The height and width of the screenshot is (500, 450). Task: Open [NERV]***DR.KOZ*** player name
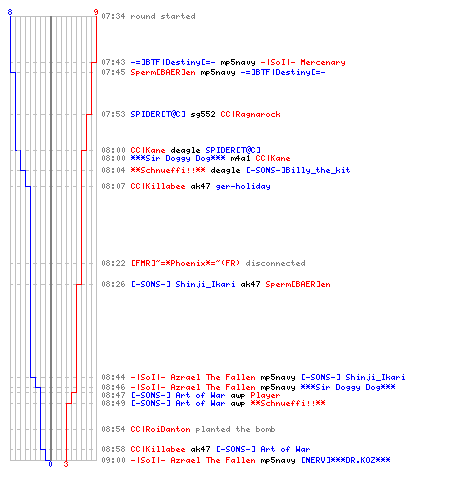(x=346, y=460)
